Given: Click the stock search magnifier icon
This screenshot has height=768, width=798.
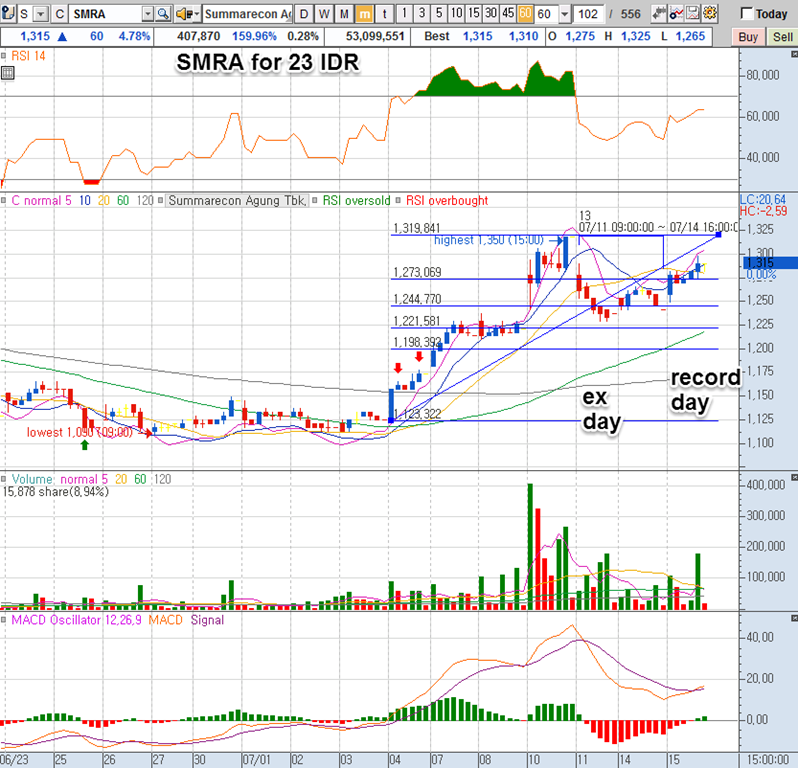Looking at the screenshot, I should point(162,14).
